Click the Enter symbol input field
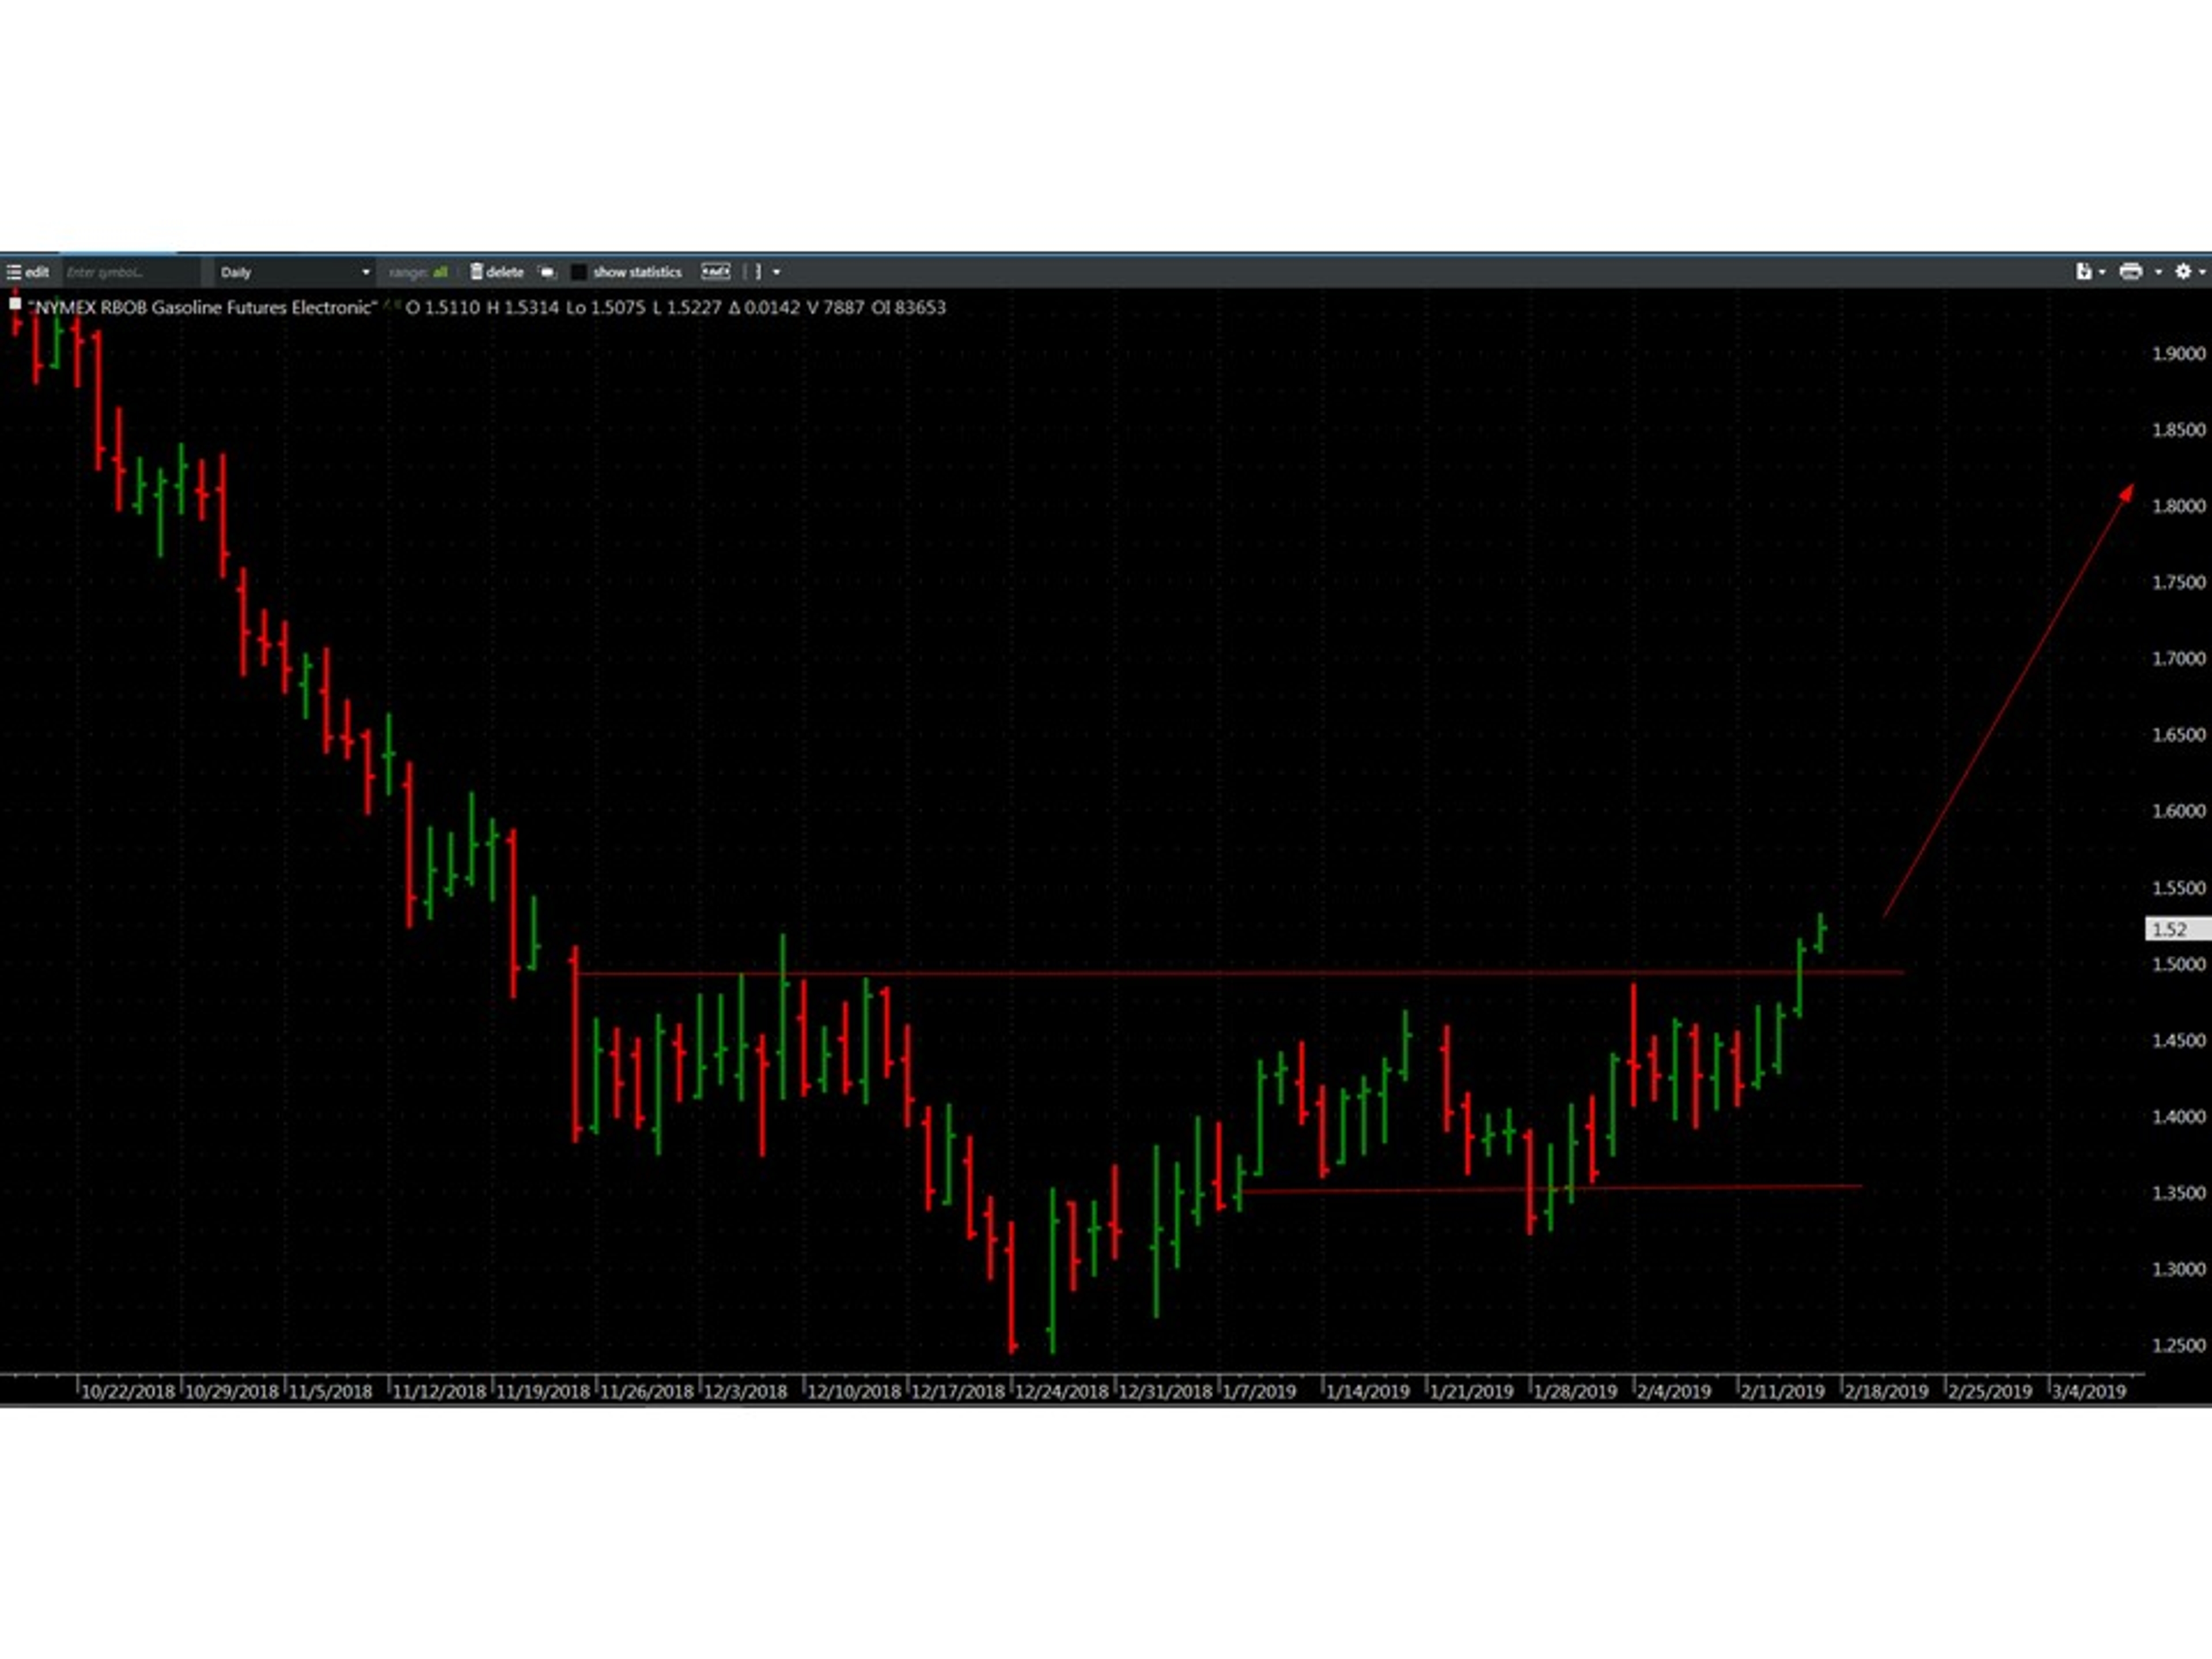 131,272
